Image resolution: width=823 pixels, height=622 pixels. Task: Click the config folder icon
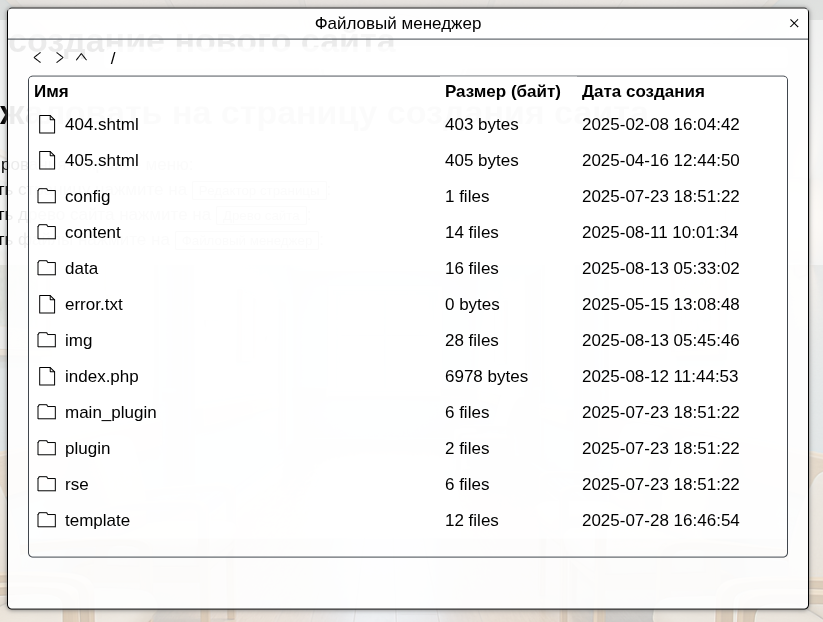47,196
